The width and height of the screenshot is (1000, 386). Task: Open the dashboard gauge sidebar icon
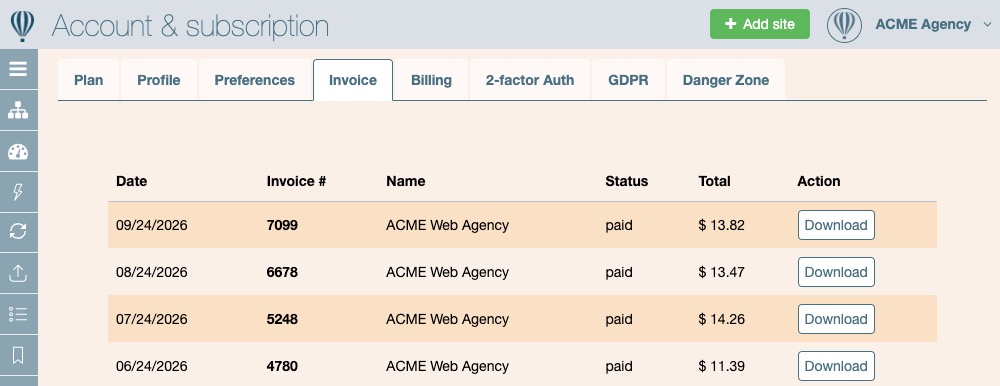(x=18, y=152)
